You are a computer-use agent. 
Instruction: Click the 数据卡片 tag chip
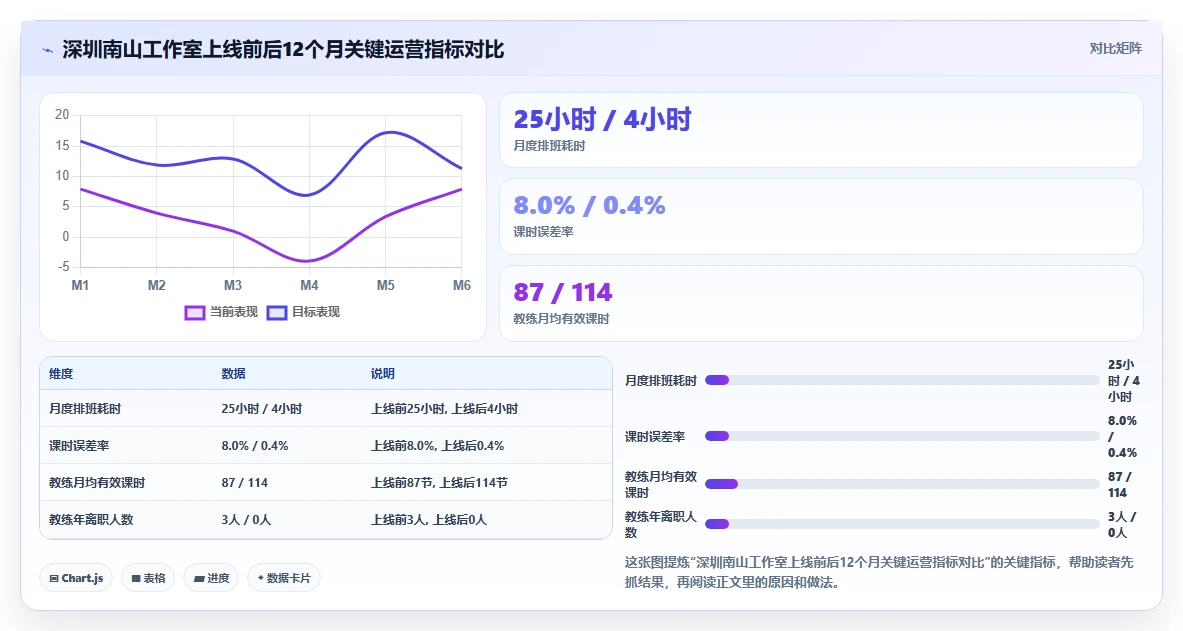pos(284,578)
